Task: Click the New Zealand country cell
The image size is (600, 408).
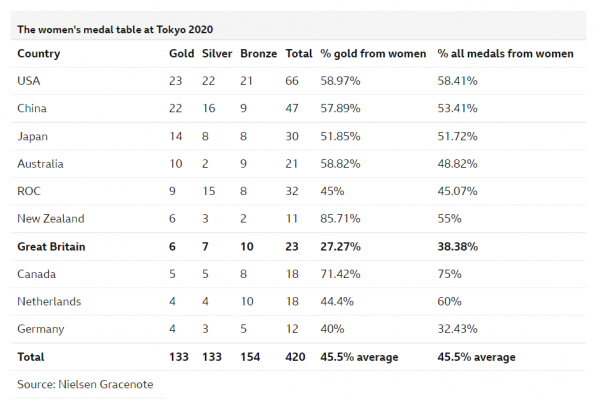Action: (x=51, y=219)
